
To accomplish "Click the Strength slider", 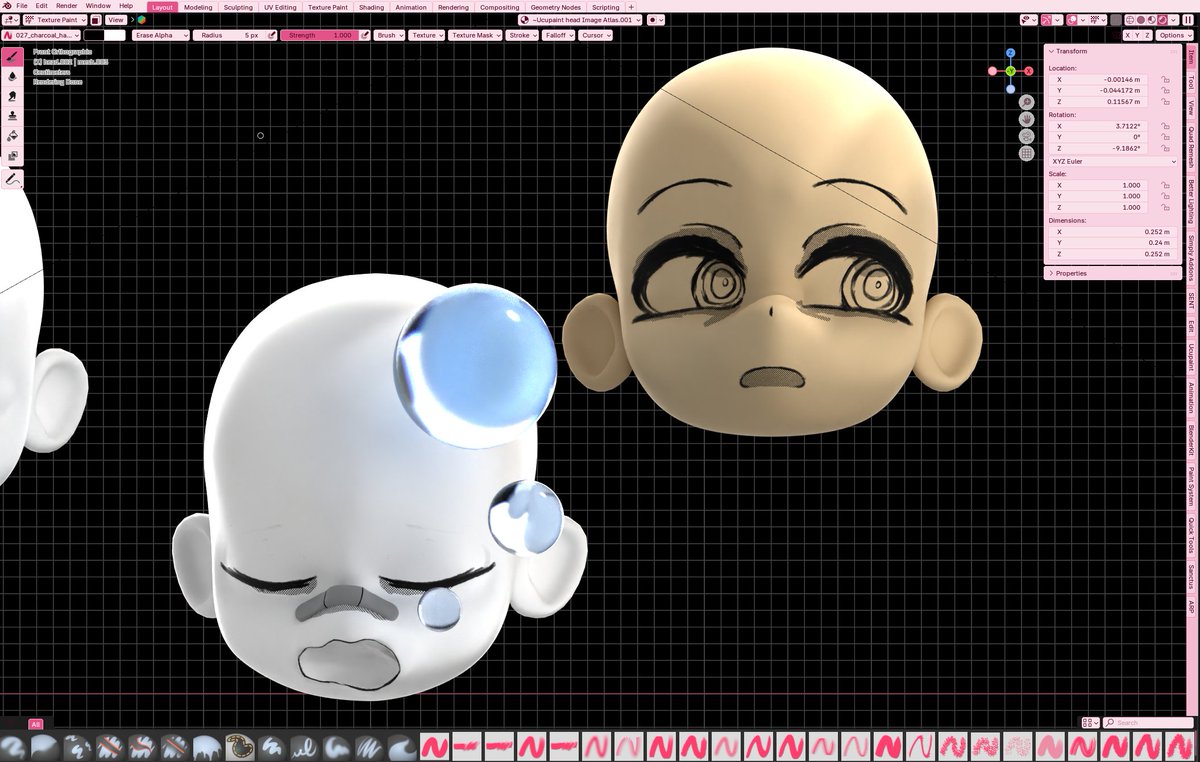I will coord(319,35).
